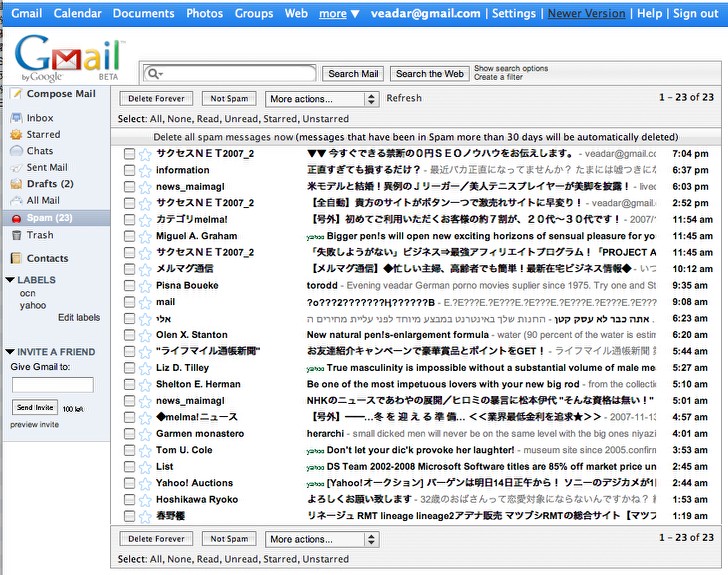Click the Give Gmail to email field

click(x=52, y=385)
